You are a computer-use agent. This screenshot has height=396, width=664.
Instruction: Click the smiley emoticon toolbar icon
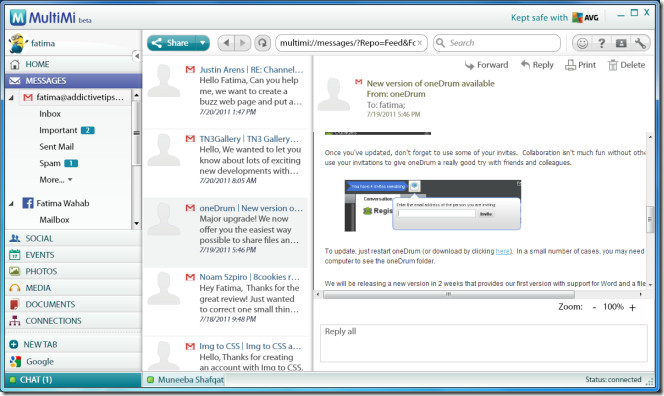pos(582,43)
